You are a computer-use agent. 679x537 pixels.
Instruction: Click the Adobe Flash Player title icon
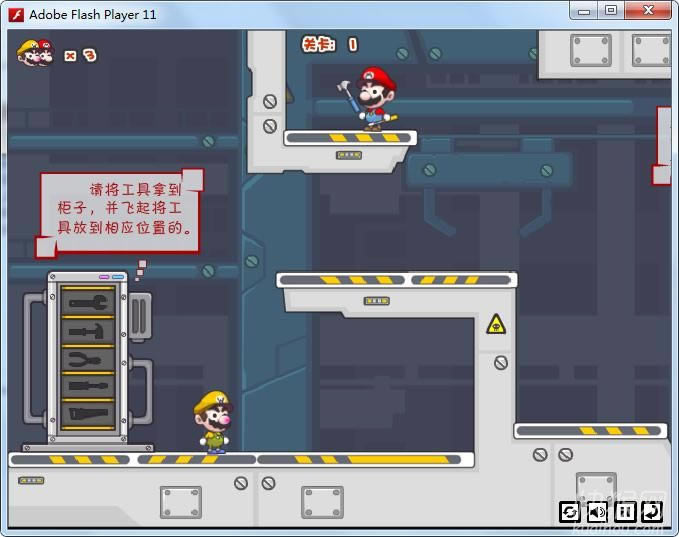click(x=16, y=15)
